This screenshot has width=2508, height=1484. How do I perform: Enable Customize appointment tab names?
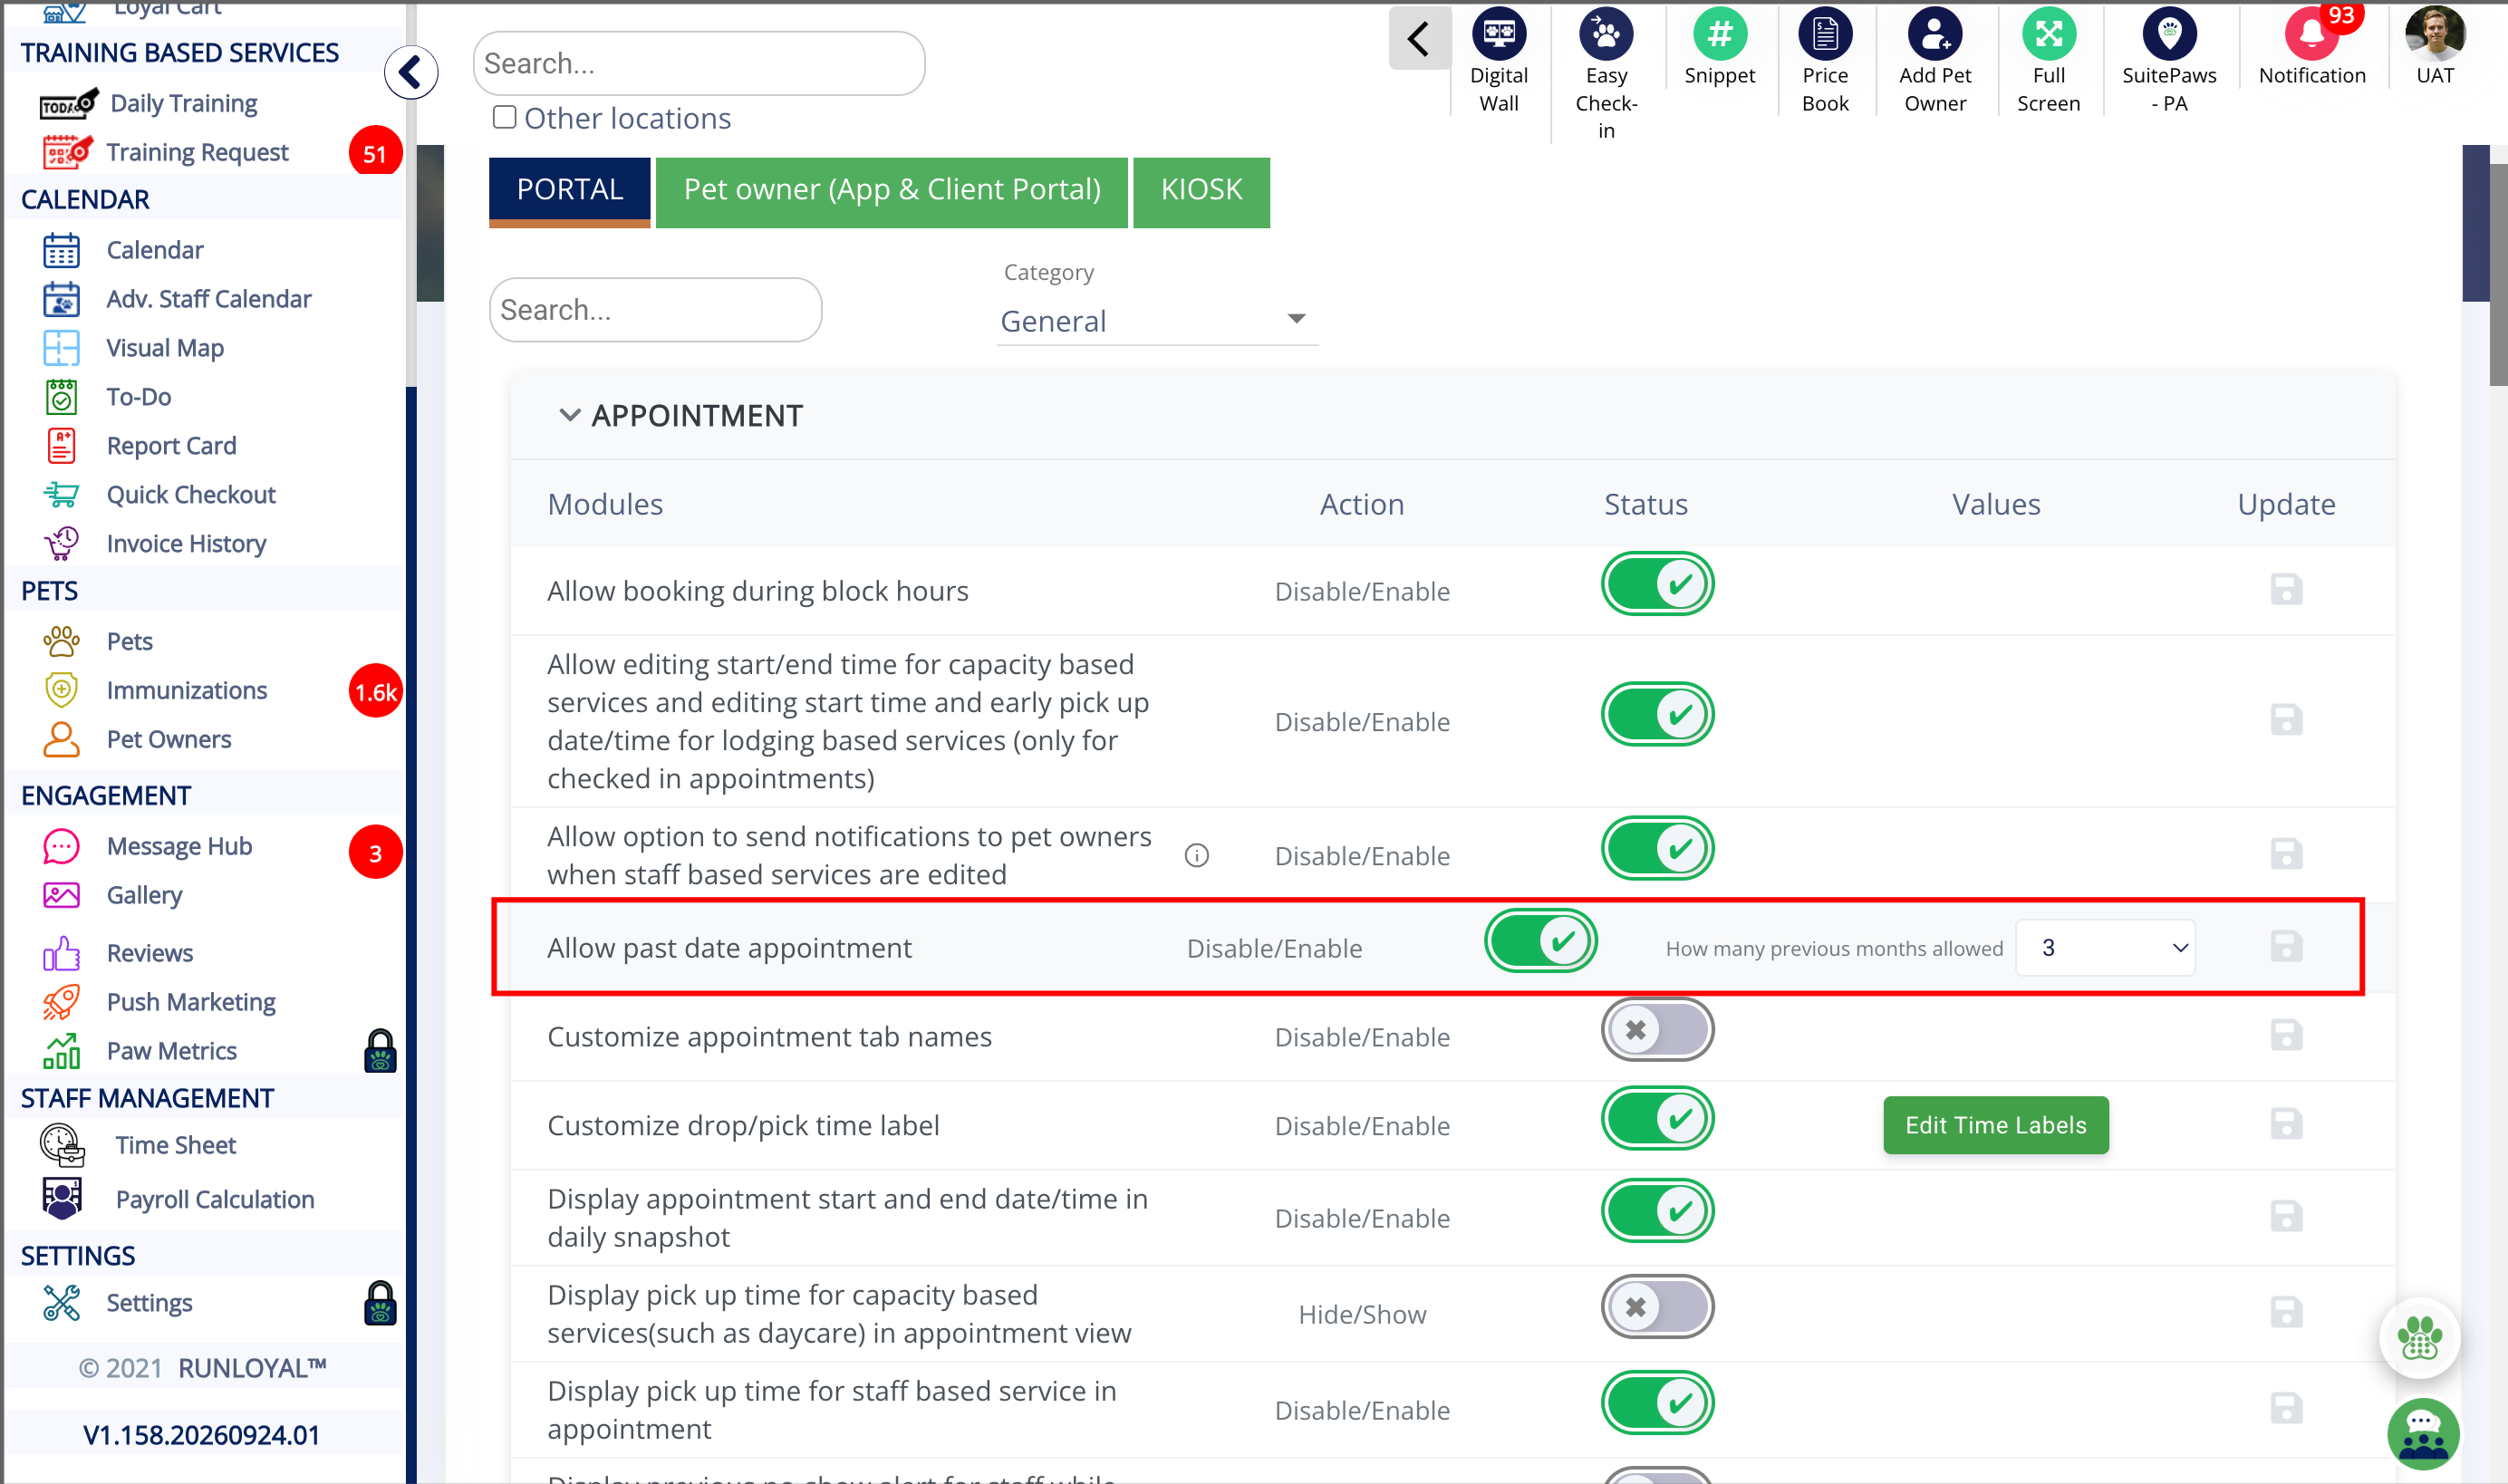(x=1657, y=1030)
